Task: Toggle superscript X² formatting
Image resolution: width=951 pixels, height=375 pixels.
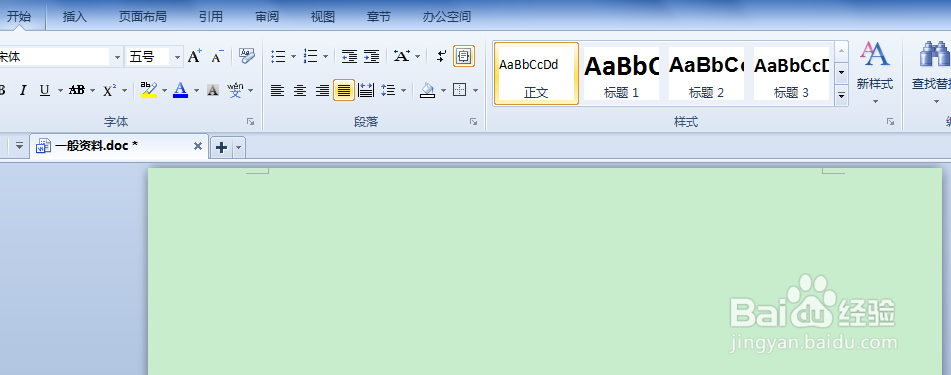Action: [109, 90]
